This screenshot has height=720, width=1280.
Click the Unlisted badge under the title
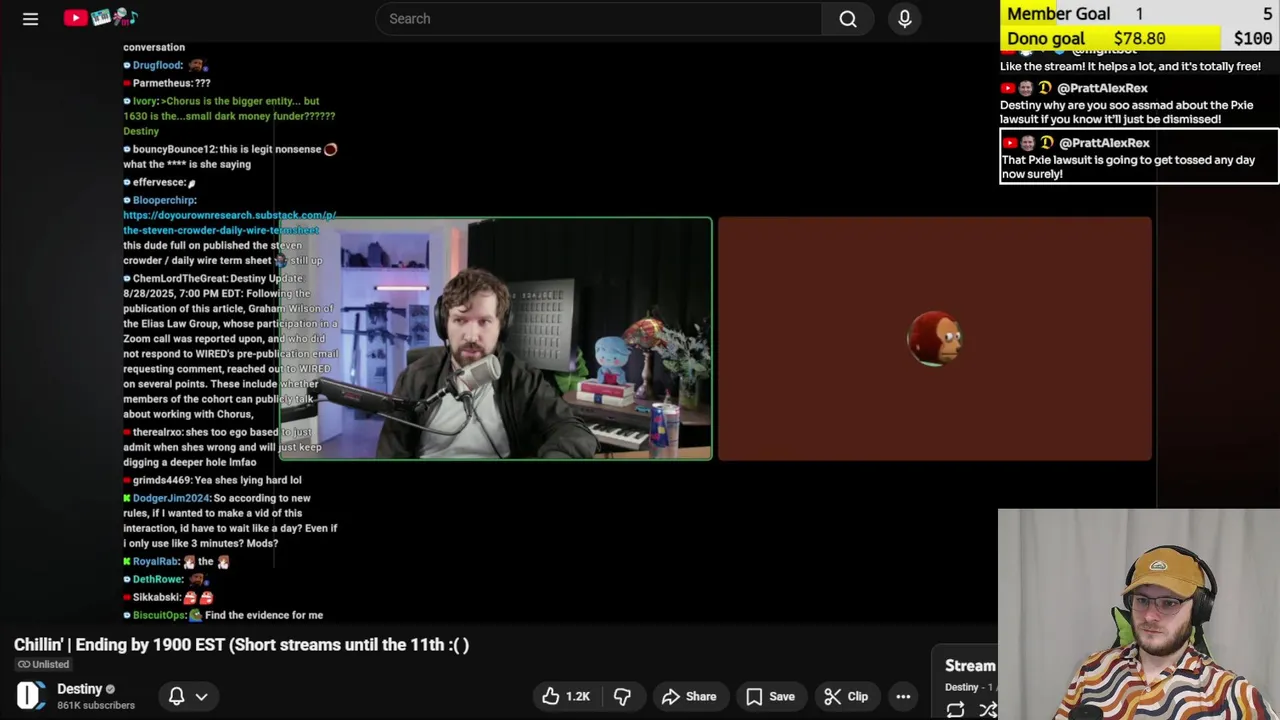(x=43, y=664)
